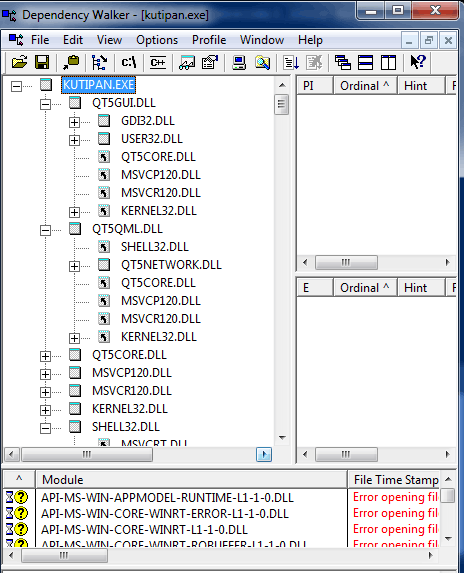Image resolution: width=464 pixels, height=573 pixels.
Task: Open the Profile menu
Action: (209, 40)
